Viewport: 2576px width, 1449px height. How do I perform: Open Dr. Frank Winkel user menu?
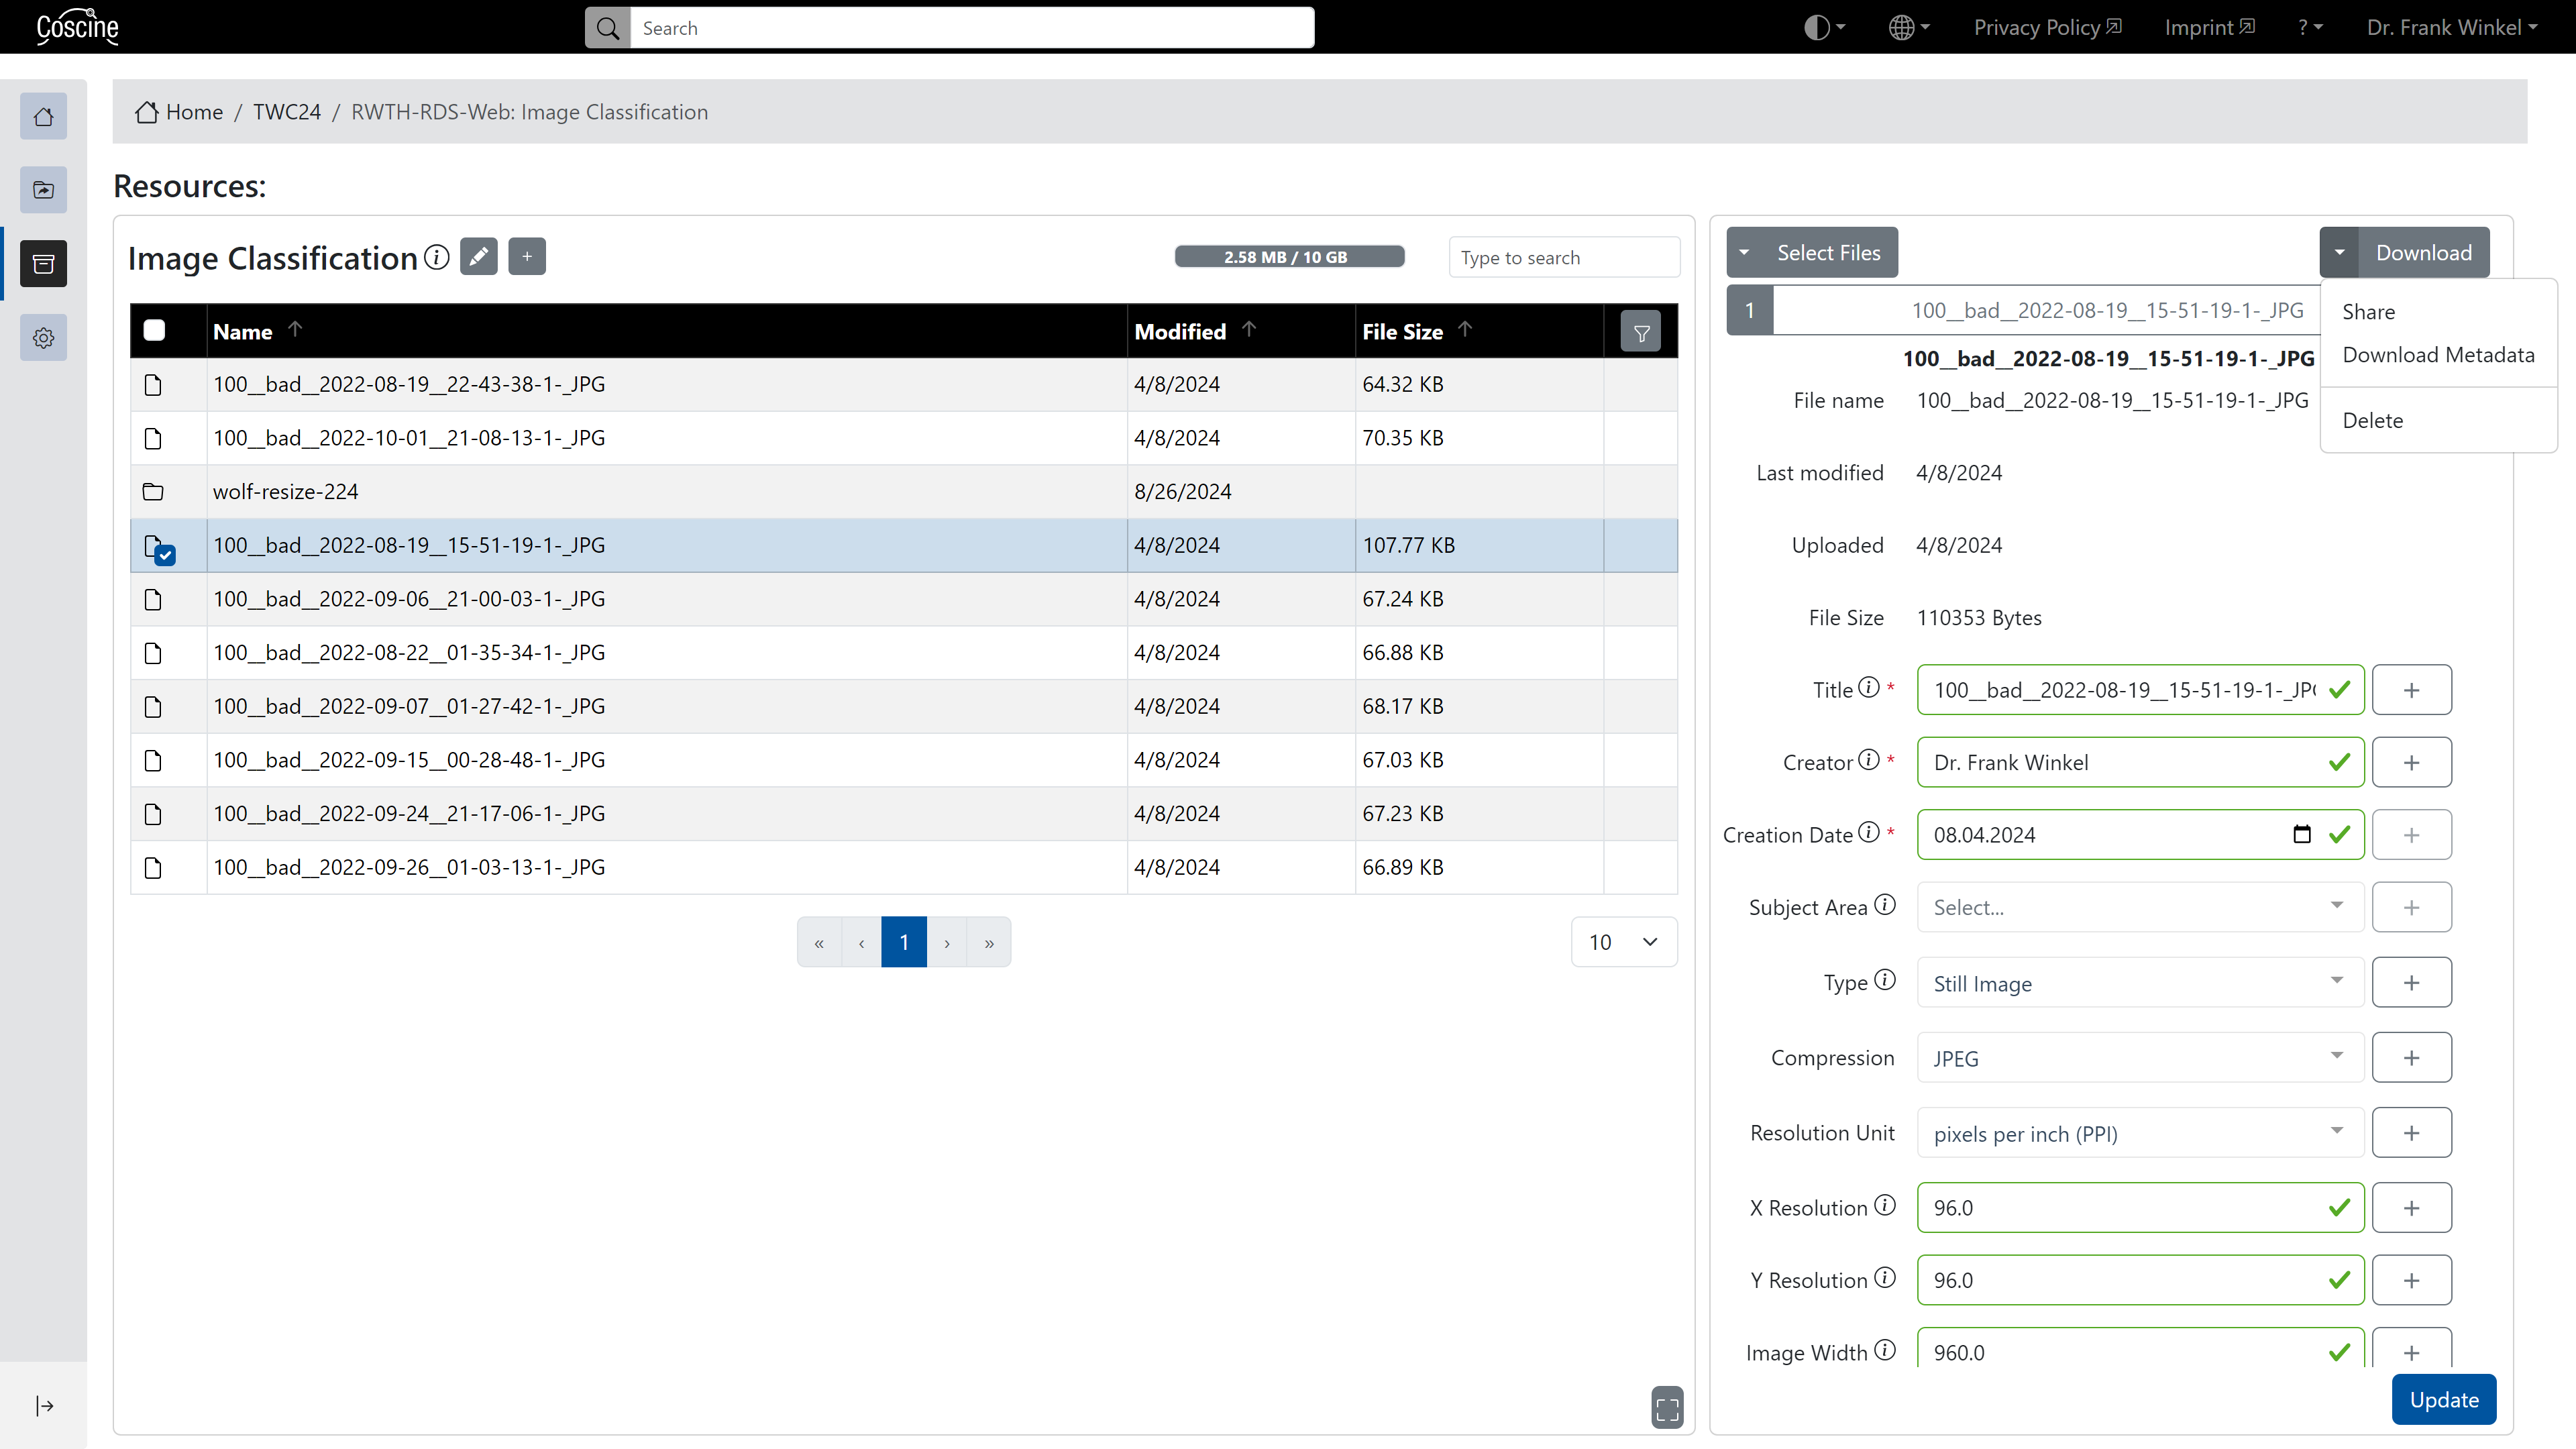2452,27
